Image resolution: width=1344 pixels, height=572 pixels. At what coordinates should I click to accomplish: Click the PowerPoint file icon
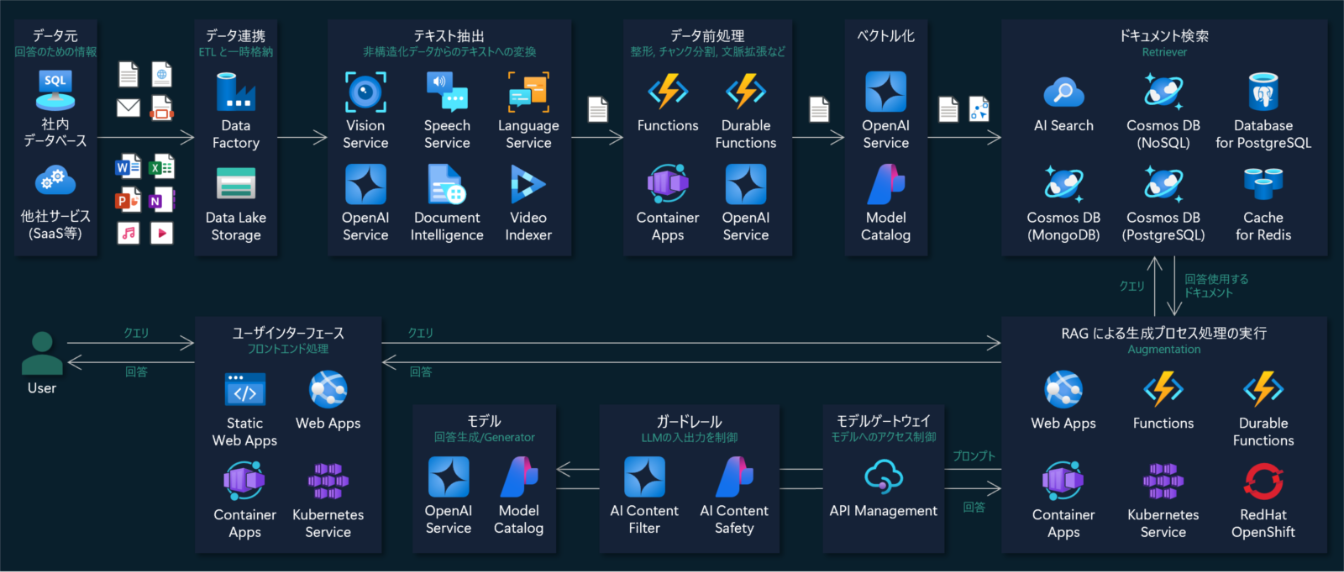click(x=129, y=200)
